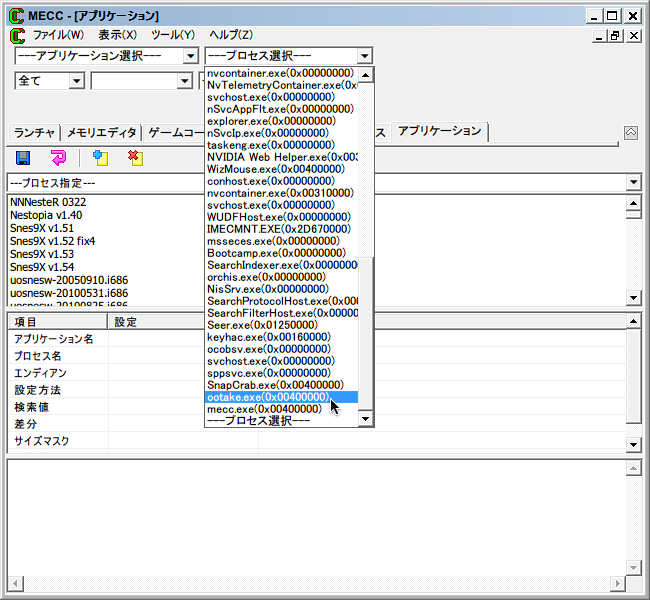Select Bootcamp.exe(0x00000000) process
The height and width of the screenshot is (600, 650).
pos(281,253)
